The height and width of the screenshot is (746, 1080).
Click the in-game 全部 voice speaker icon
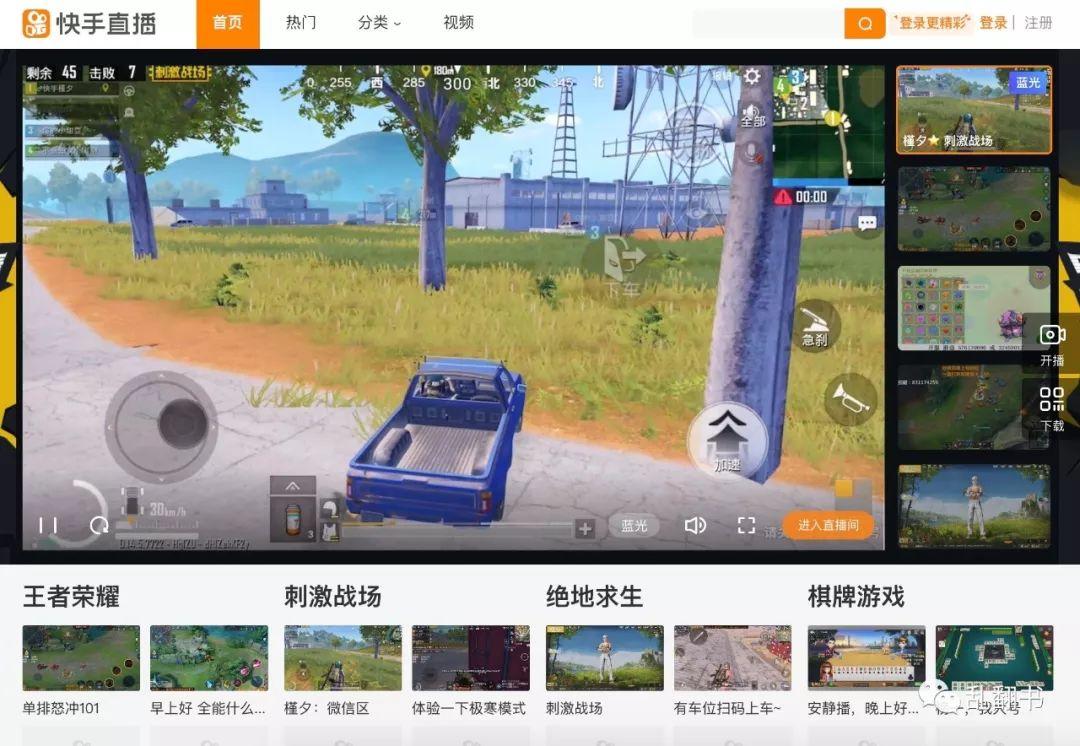[753, 115]
